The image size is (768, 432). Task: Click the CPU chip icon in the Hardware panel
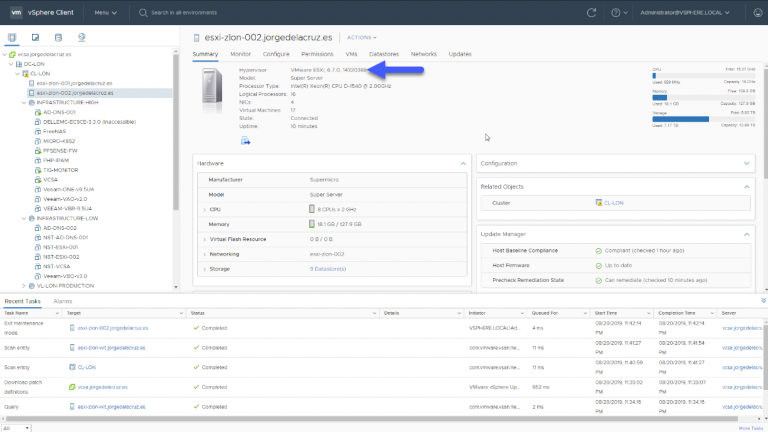312,209
